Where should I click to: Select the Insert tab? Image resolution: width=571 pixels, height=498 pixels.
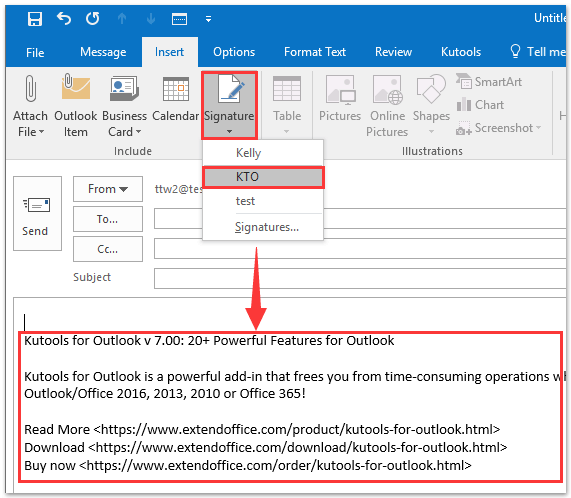point(169,52)
